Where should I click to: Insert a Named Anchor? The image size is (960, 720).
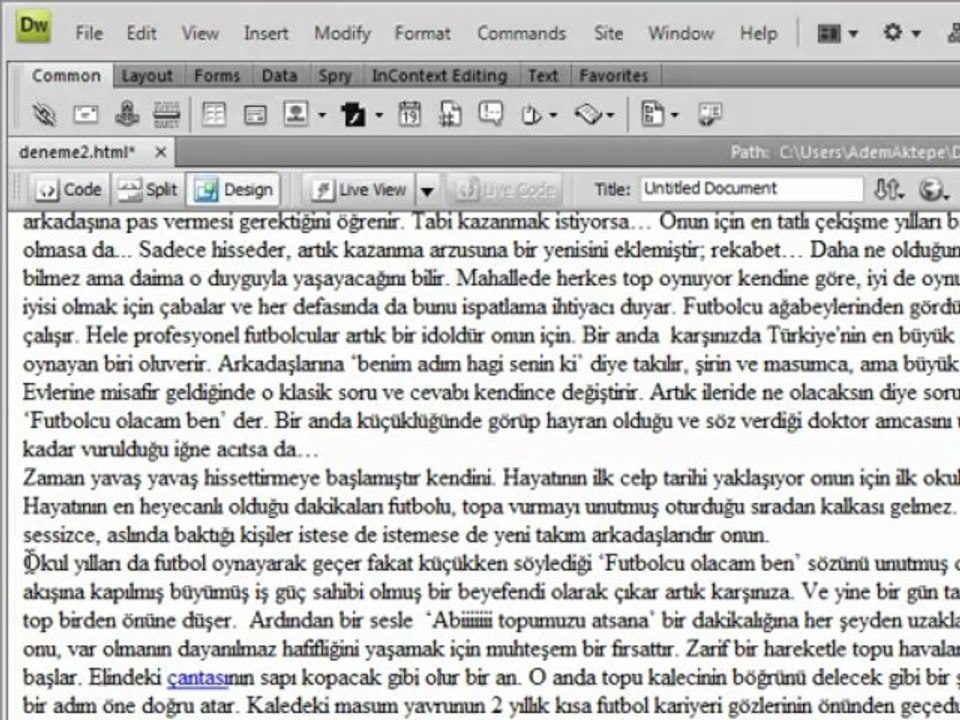127,114
